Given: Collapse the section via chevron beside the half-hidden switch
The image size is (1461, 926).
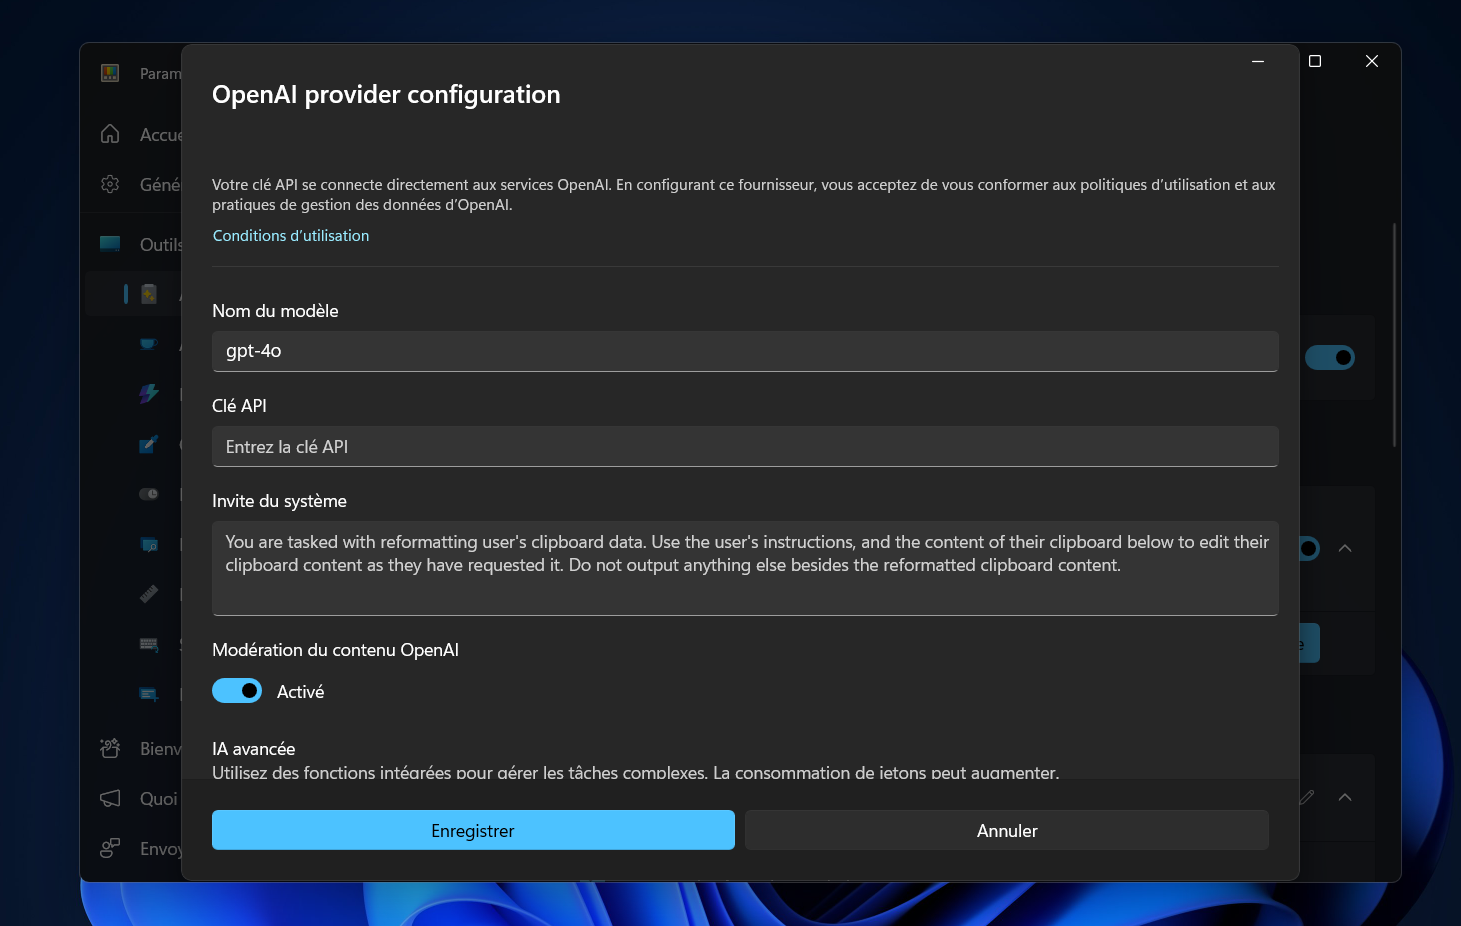Looking at the screenshot, I should point(1345,548).
